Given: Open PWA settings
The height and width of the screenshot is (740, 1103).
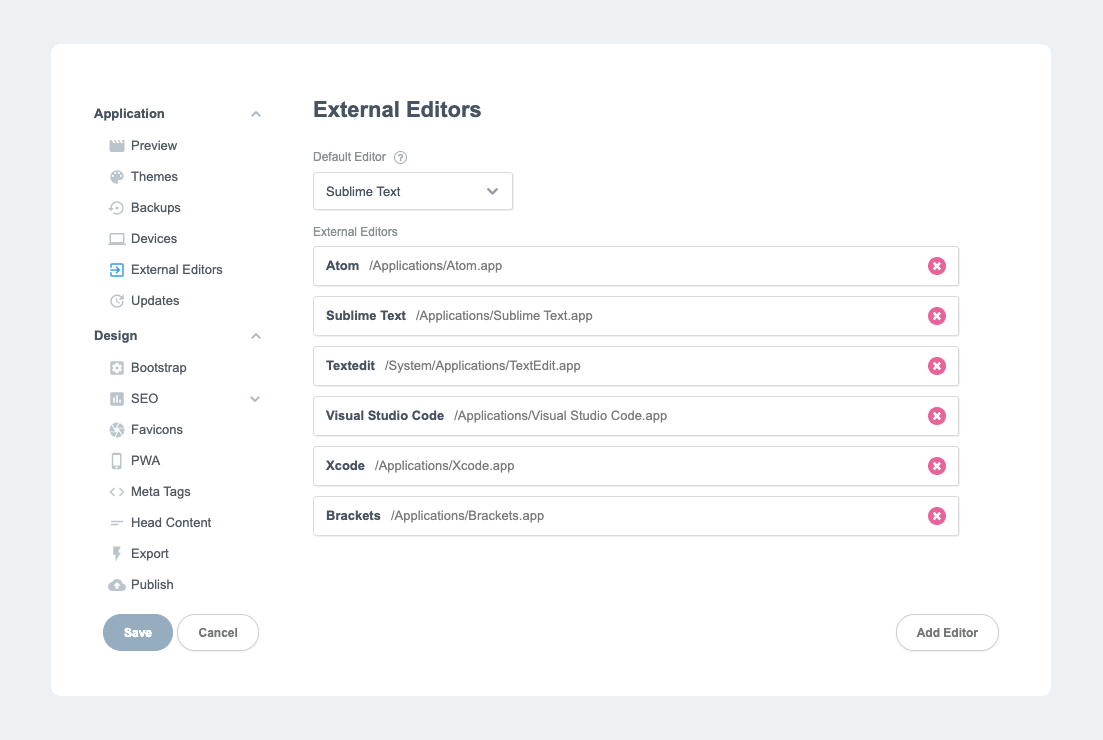Looking at the screenshot, I should (x=146, y=461).
